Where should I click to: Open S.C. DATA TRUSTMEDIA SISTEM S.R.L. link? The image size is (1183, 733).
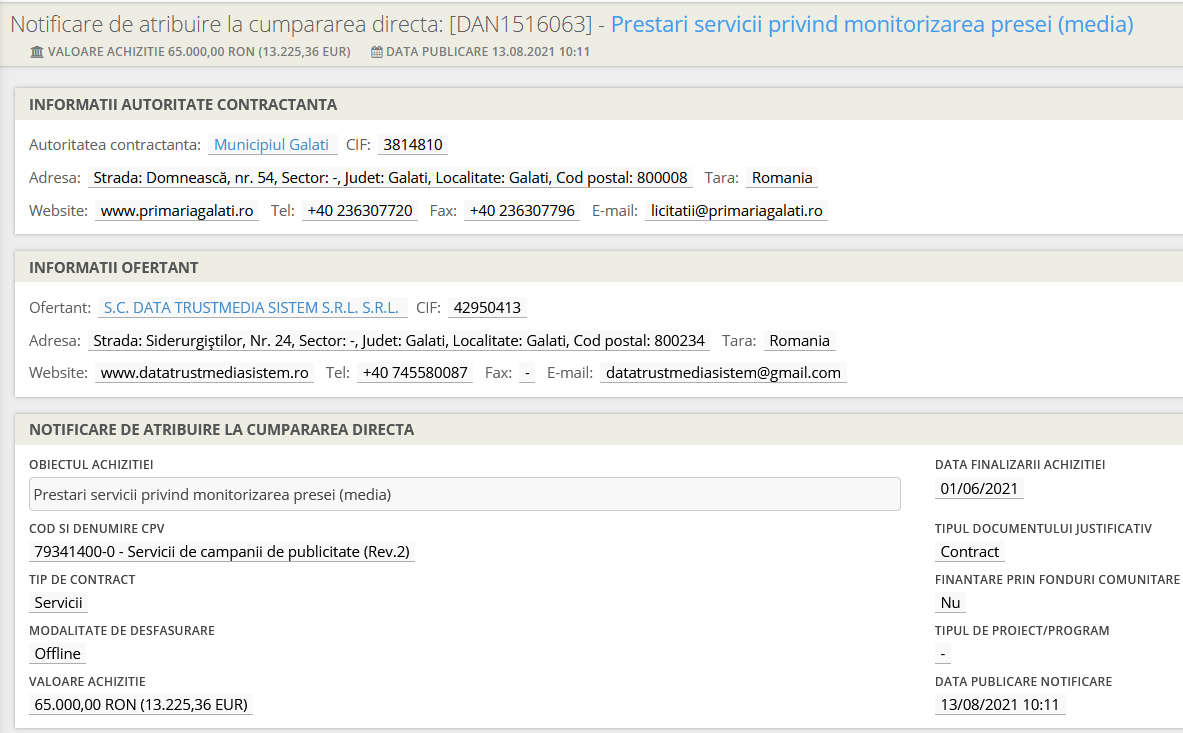[x=251, y=308]
